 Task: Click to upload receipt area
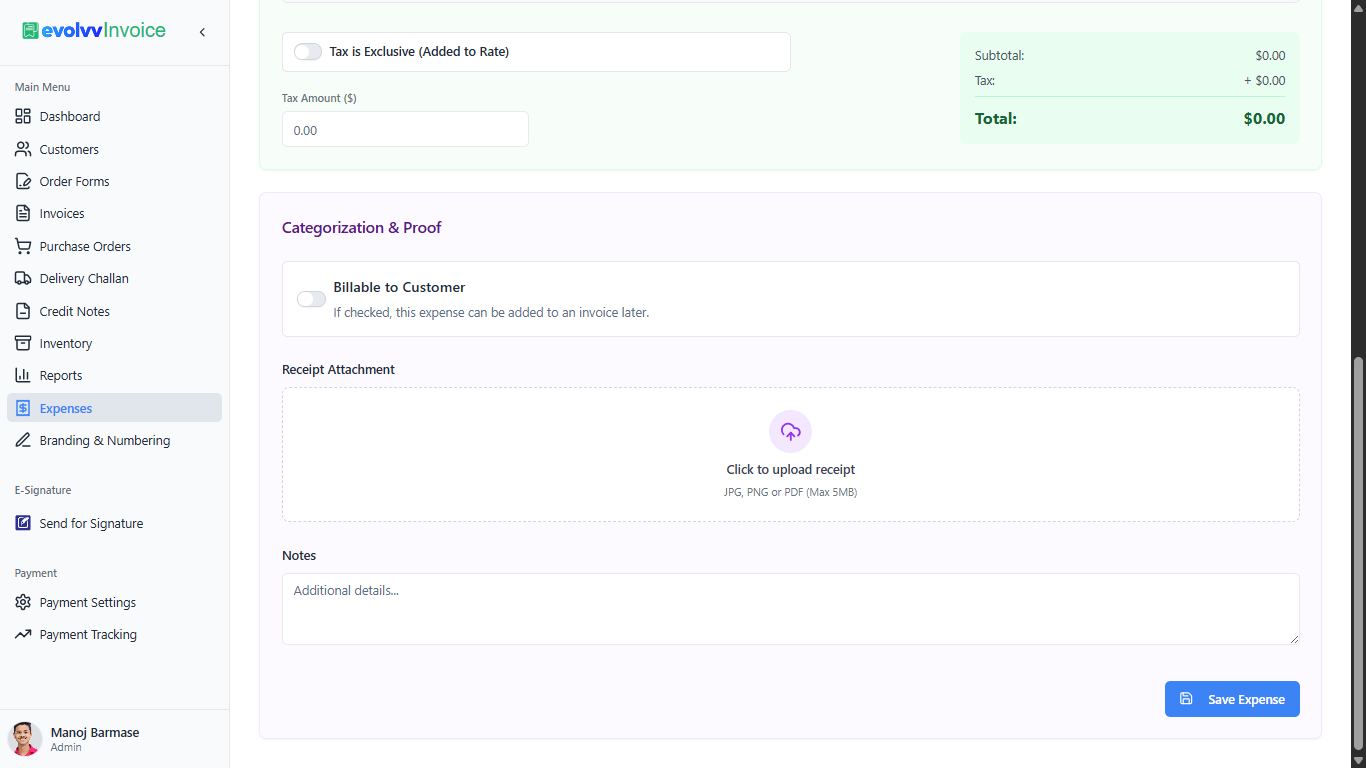(791, 454)
